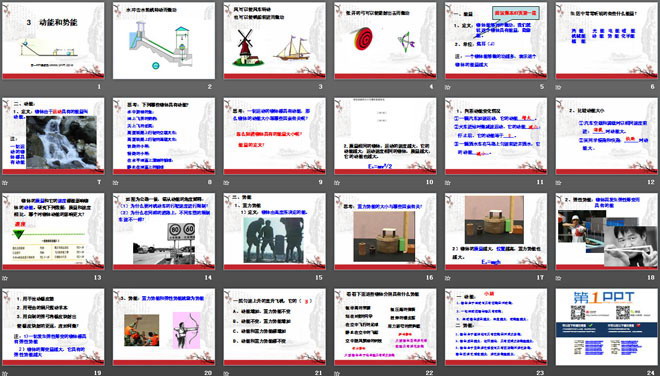
Task: Click animation star icon under slide 9
Action: (226, 183)
